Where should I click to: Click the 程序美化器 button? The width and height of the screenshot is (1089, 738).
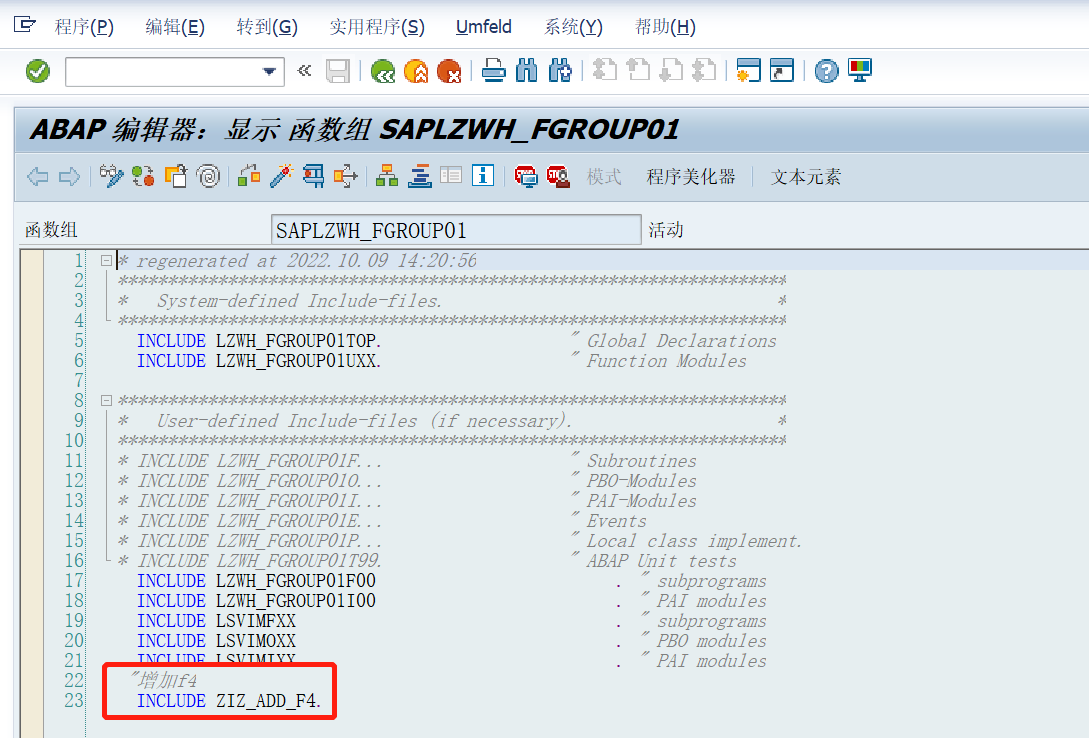pos(690,176)
